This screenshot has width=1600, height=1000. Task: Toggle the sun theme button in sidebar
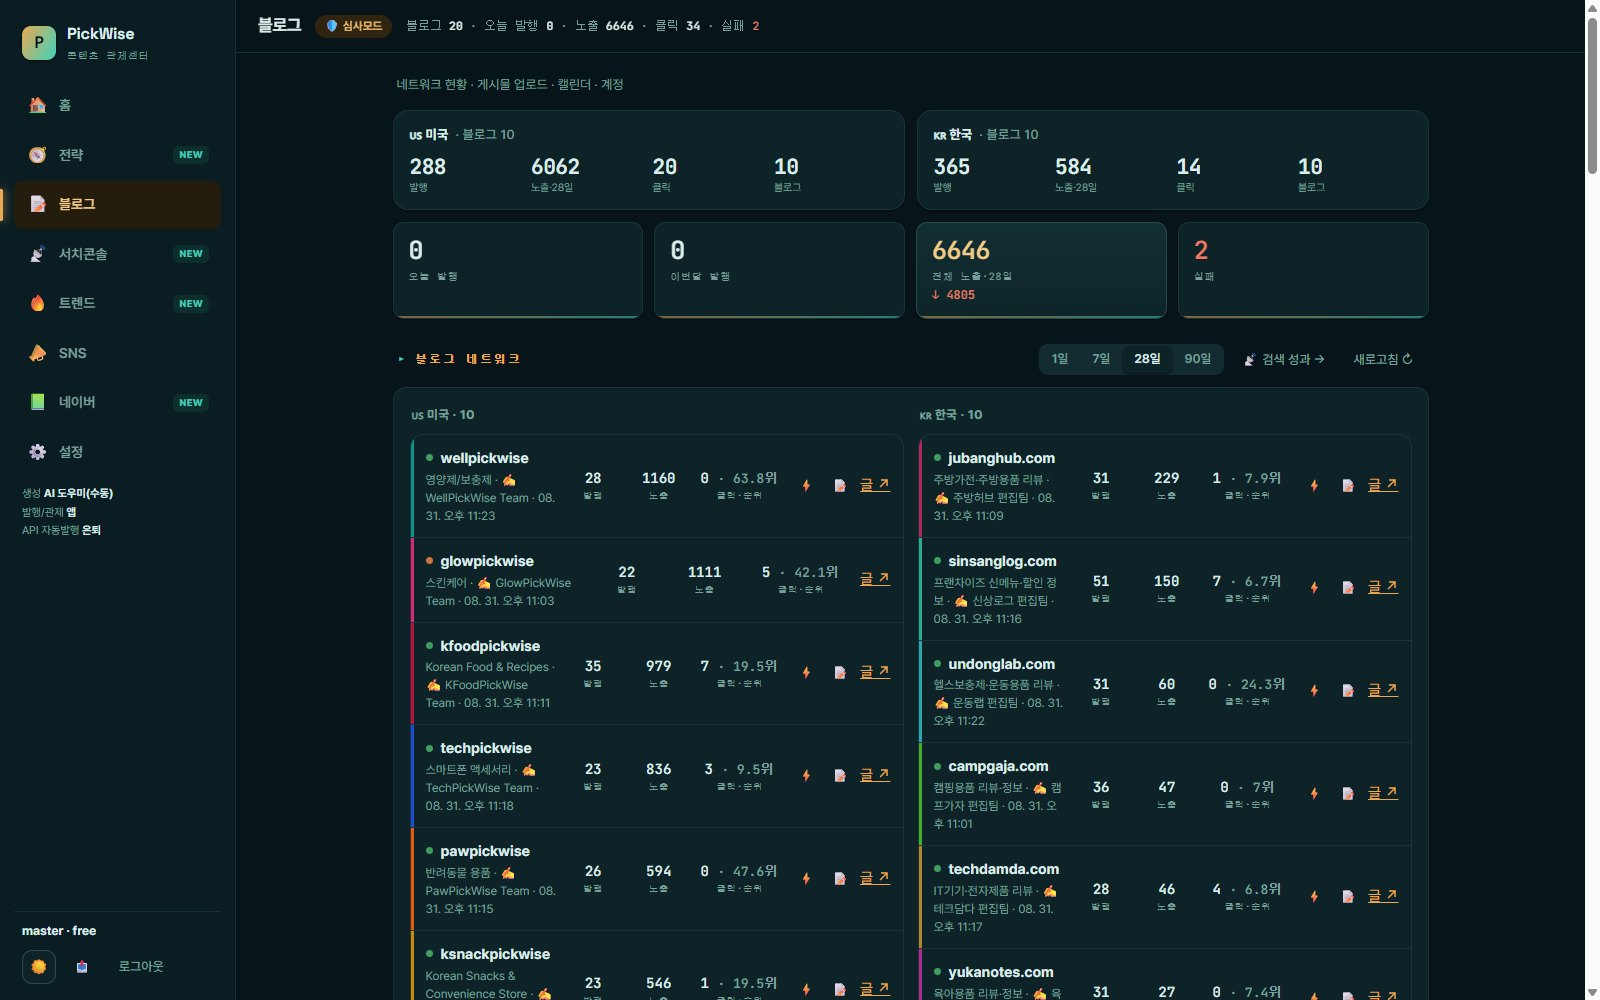click(39, 967)
